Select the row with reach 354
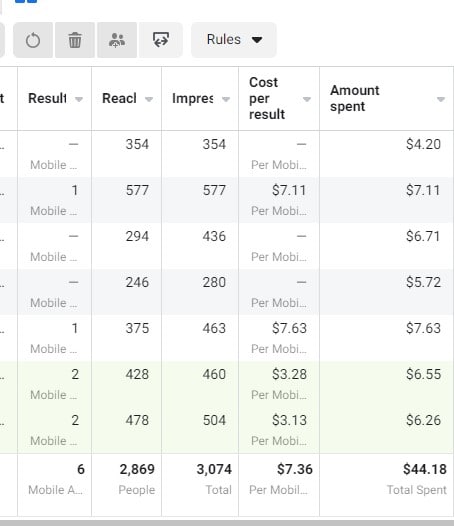The width and height of the screenshot is (454, 526). tap(227, 154)
